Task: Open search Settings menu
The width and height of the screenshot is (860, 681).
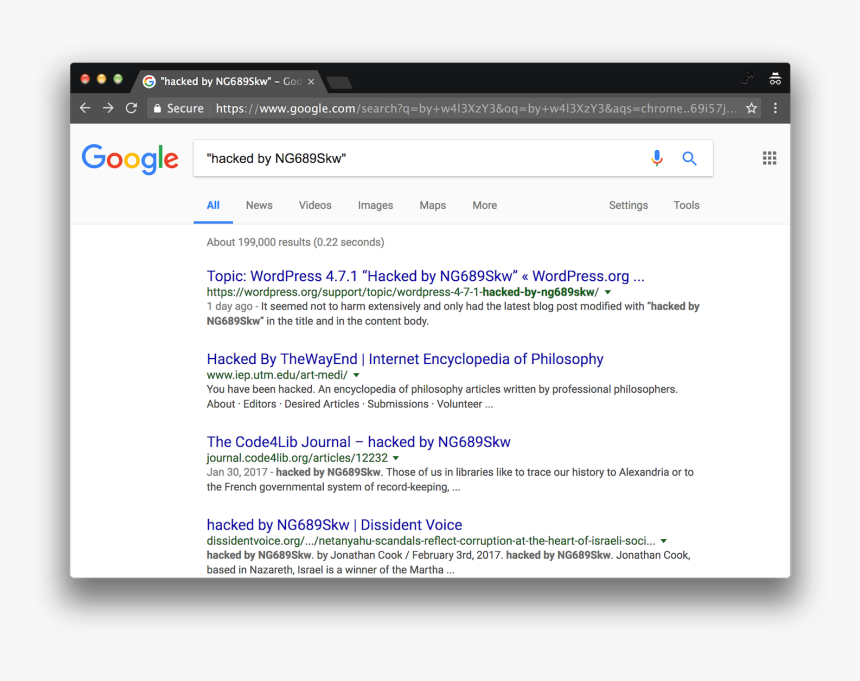Action: 628,206
